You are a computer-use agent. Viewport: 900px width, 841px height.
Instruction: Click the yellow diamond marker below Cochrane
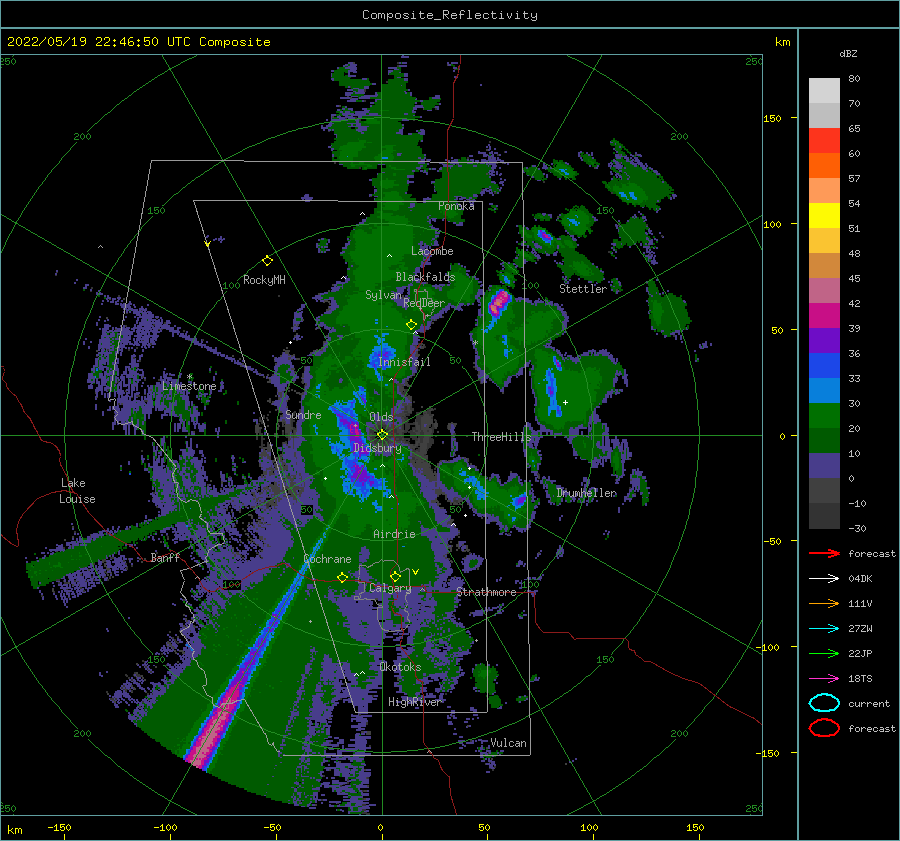(x=343, y=577)
